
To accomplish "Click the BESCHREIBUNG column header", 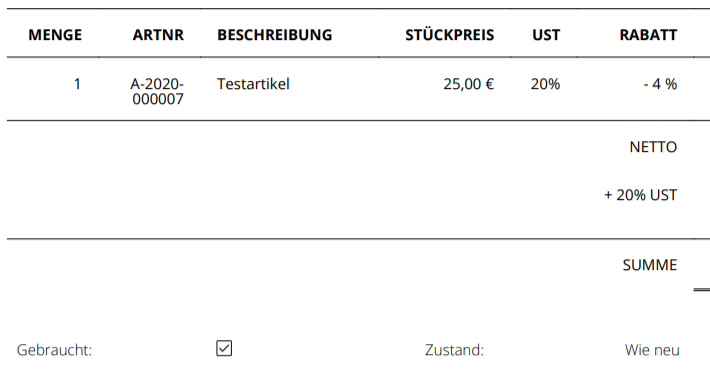I will click(274, 35).
